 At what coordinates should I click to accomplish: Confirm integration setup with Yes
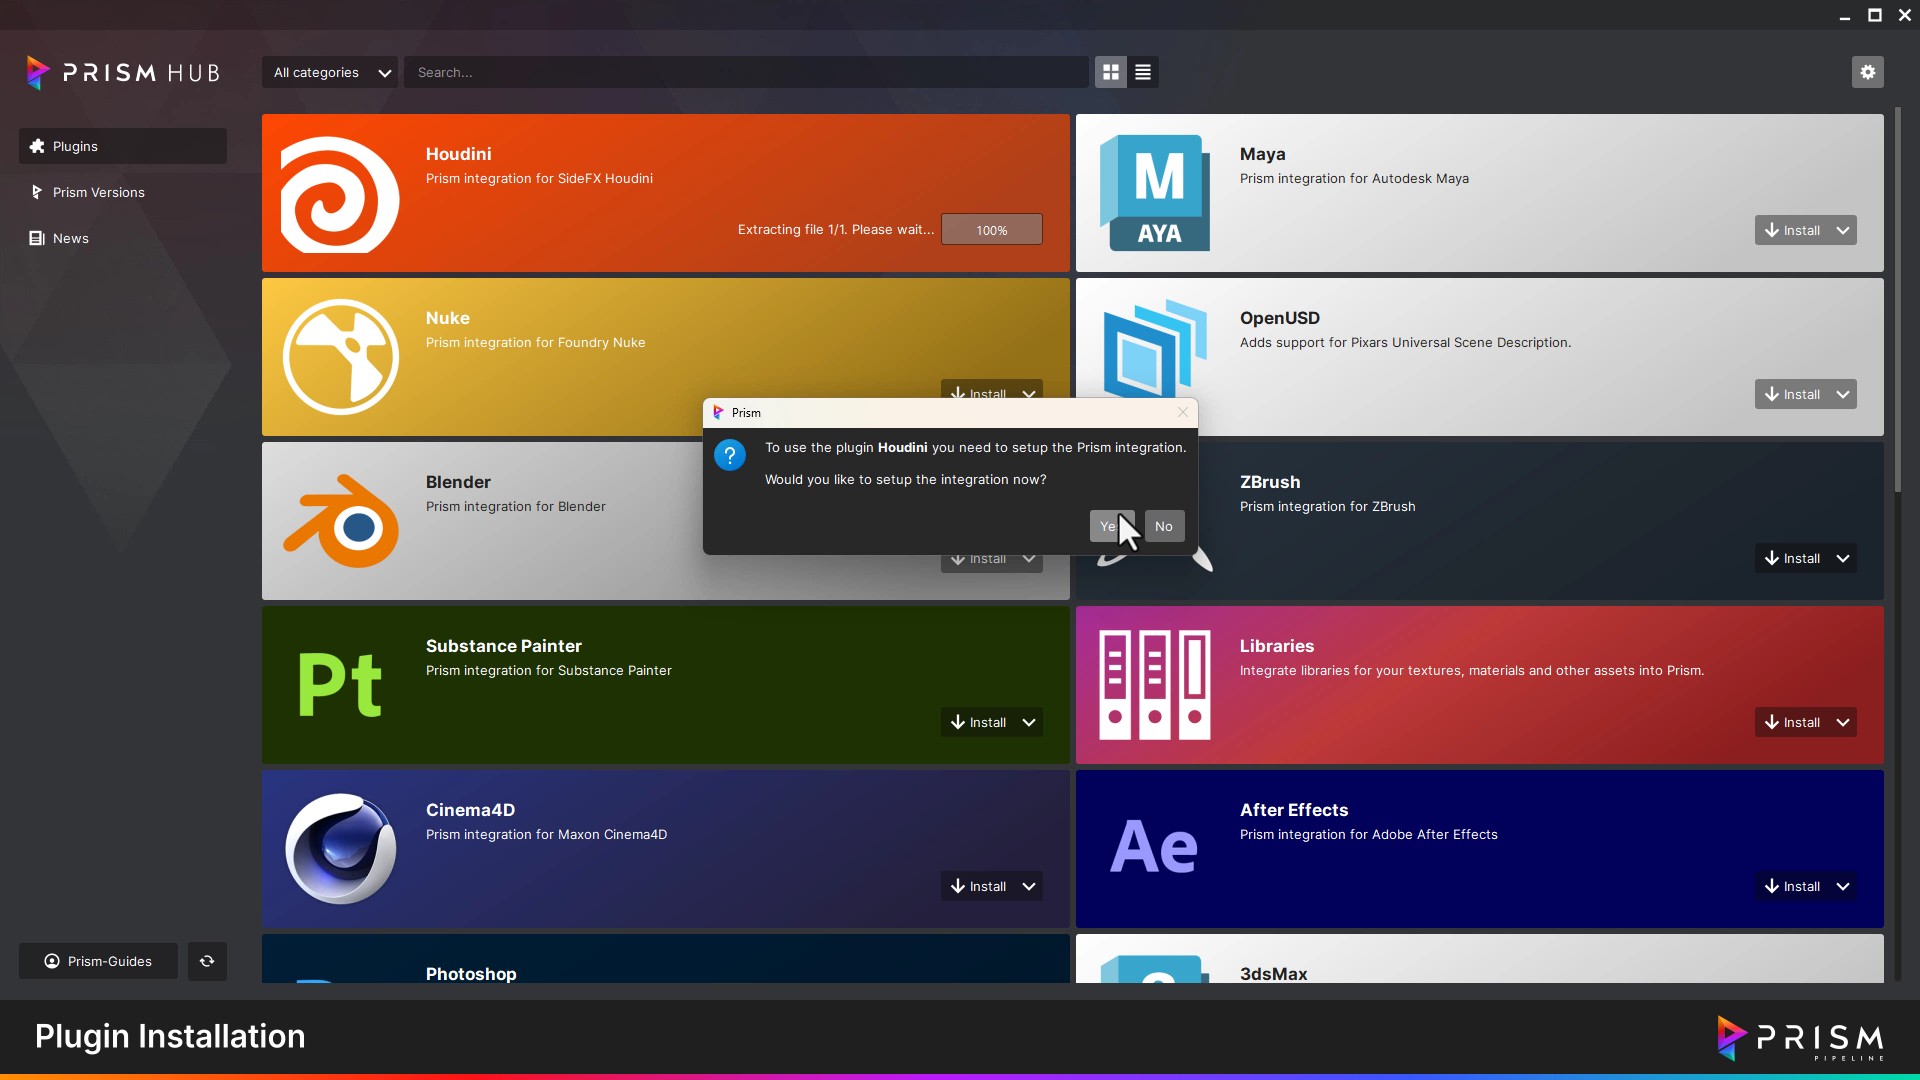[x=1111, y=526]
